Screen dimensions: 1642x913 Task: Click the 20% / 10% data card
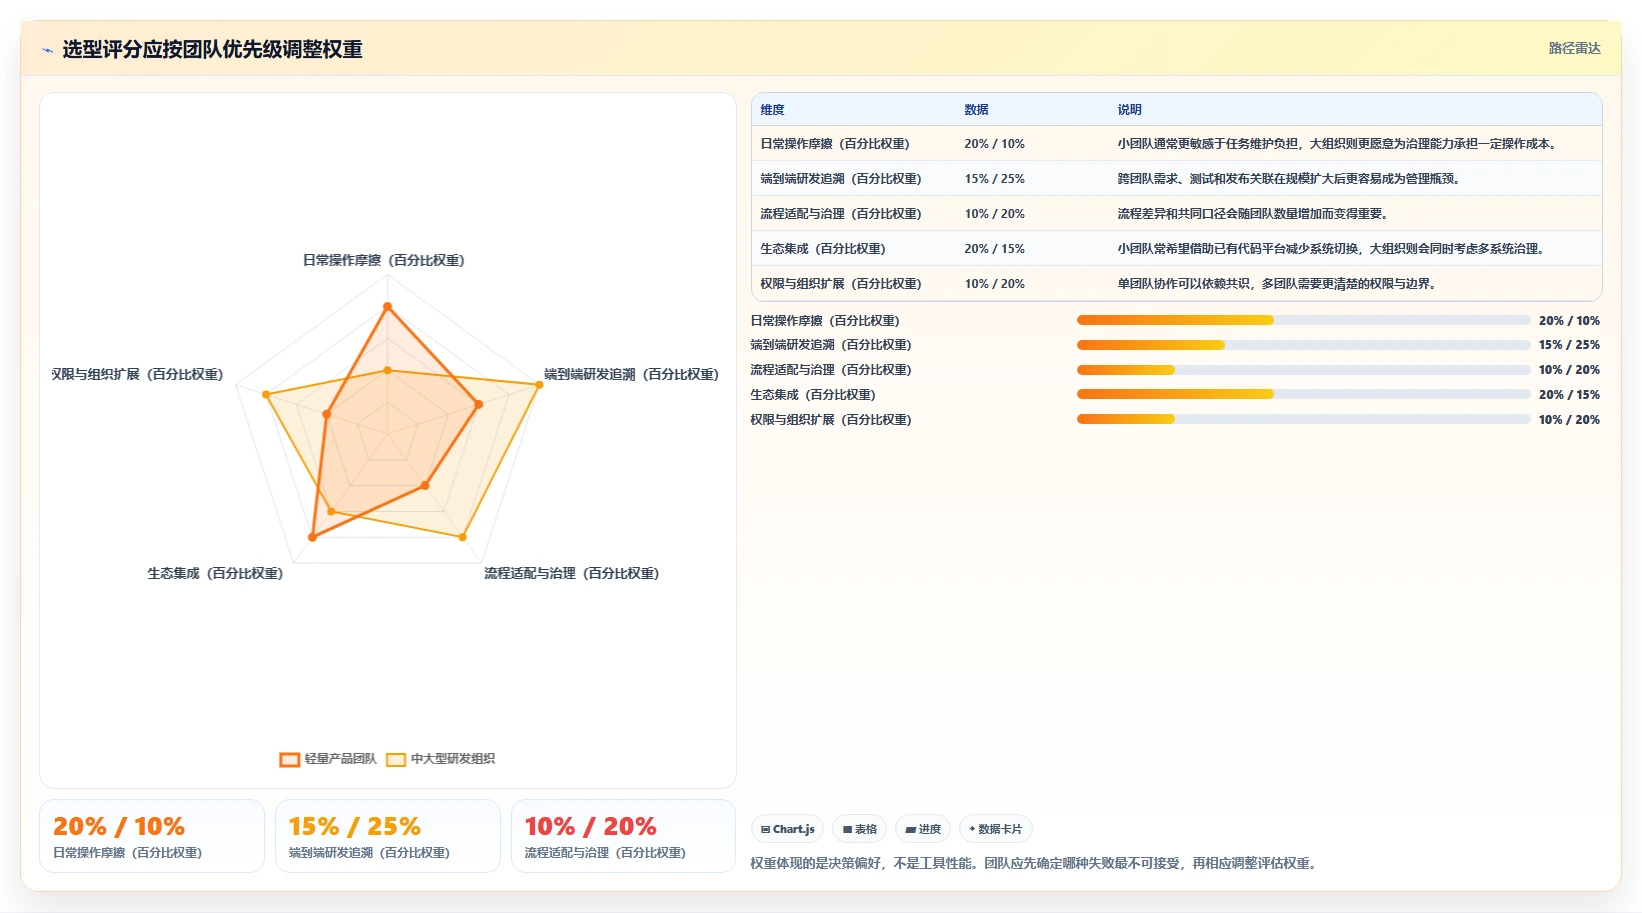pos(152,836)
